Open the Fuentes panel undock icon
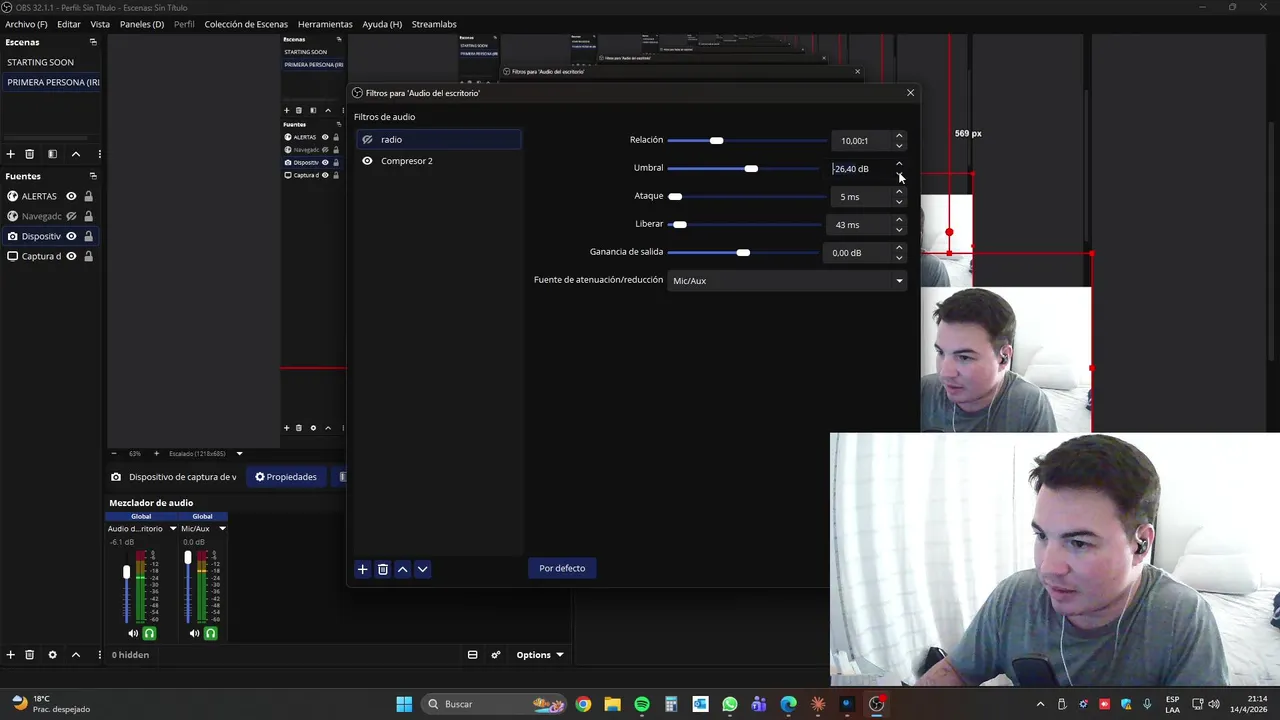The width and height of the screenshot is (1280, 720). 93,176
